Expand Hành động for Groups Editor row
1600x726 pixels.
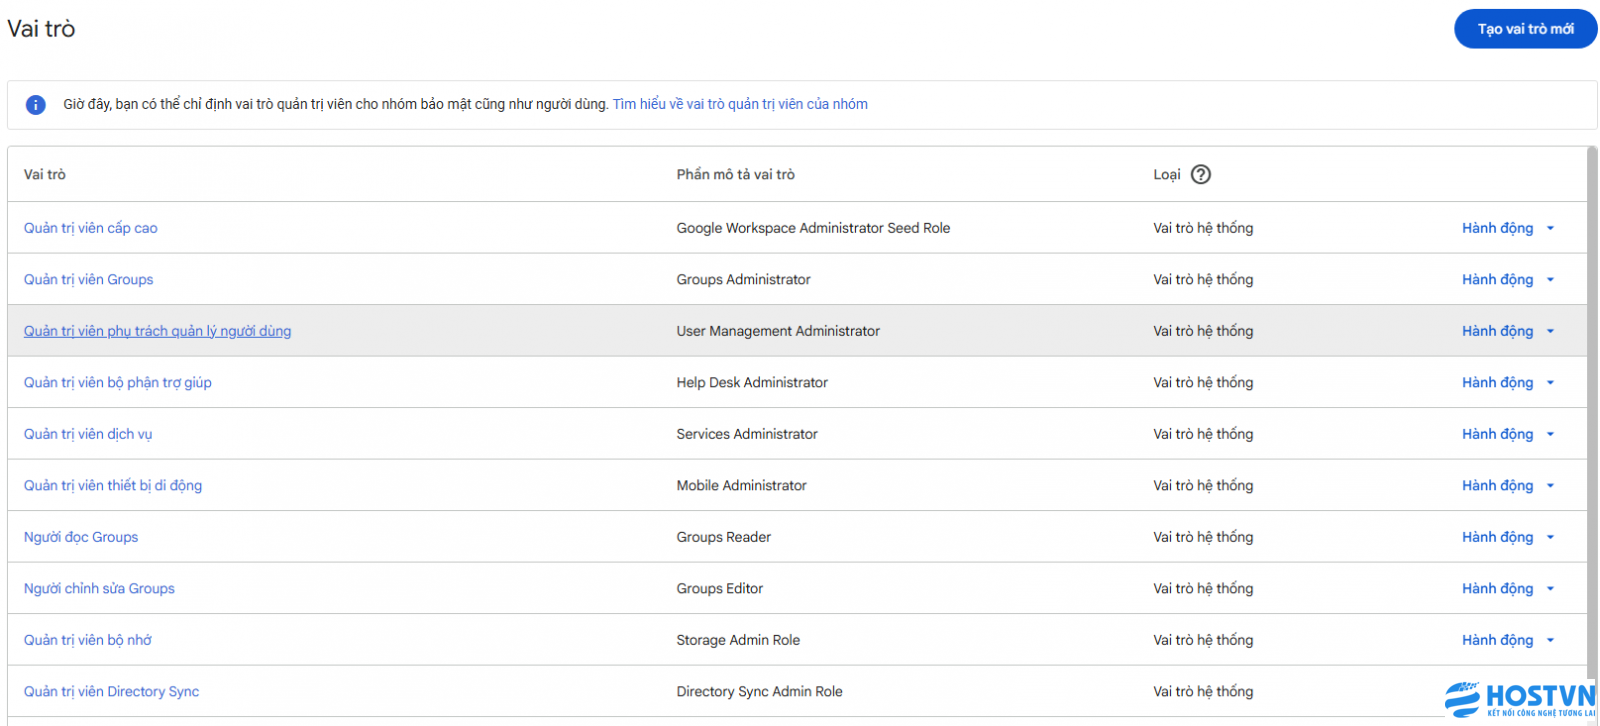point(1508,588)
